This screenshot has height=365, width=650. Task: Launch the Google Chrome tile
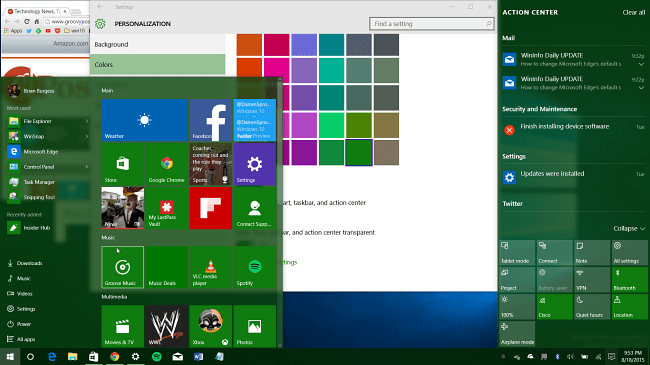tap(167, 164)
